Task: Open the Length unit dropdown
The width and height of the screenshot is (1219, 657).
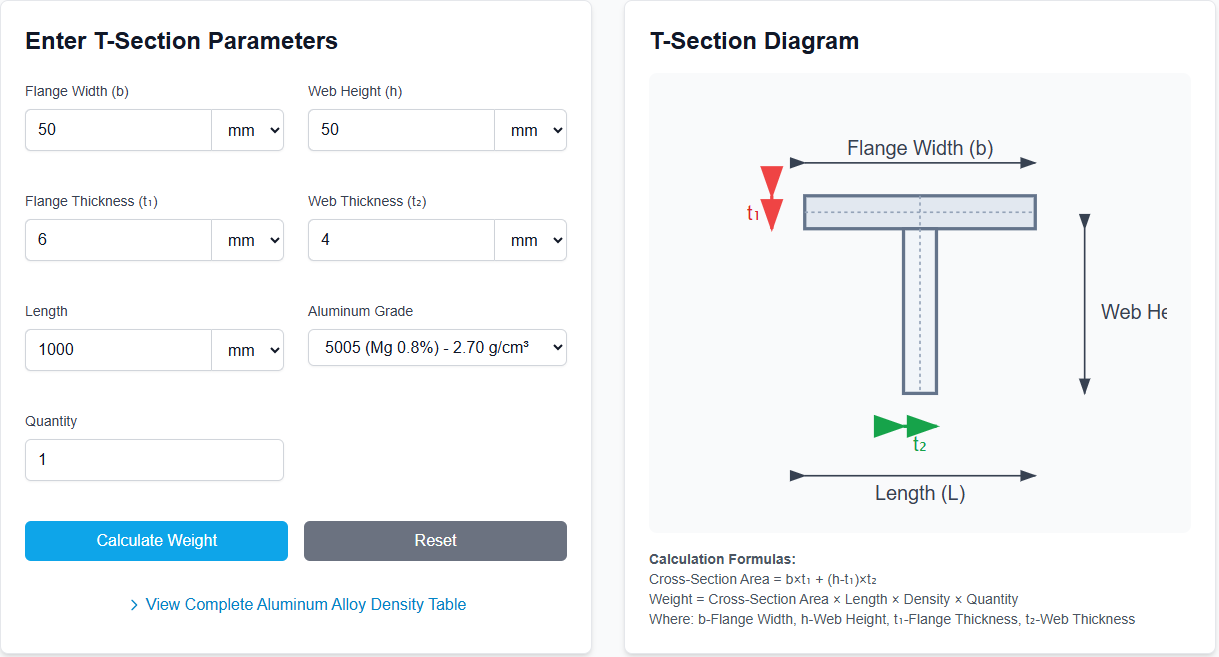Action: pyautogui.click(x=248, y=350)
